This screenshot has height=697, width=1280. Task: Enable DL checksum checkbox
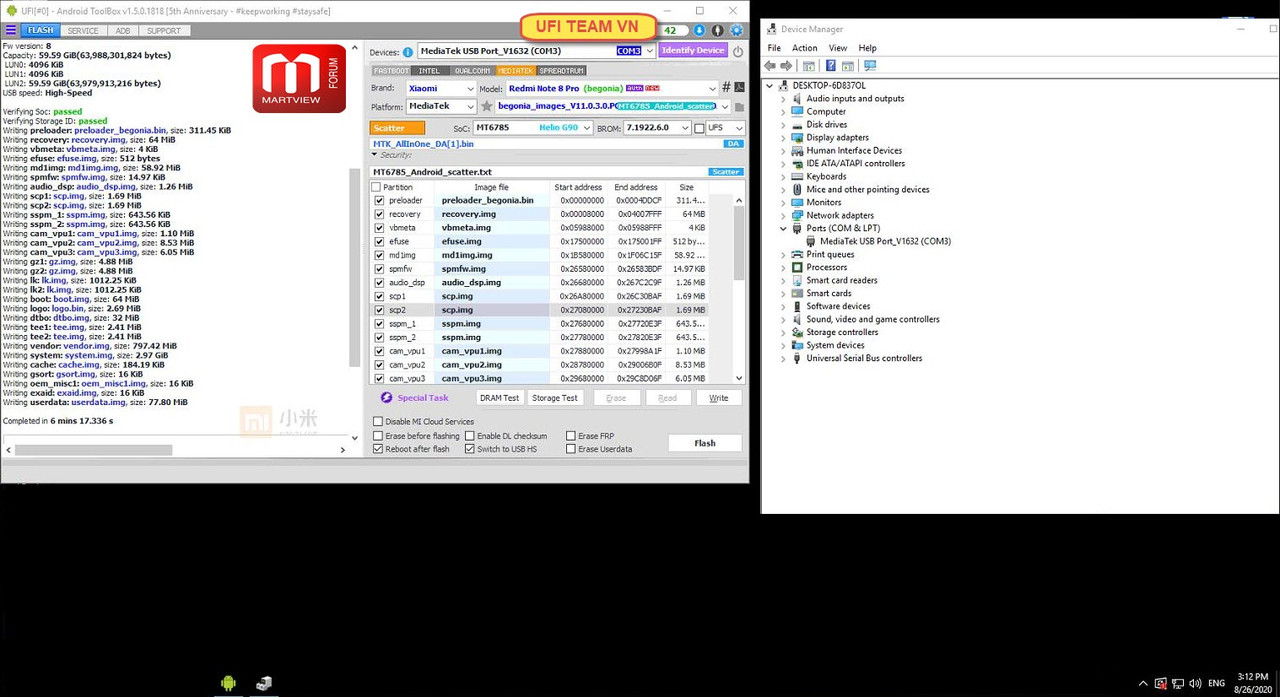[470, 436]
